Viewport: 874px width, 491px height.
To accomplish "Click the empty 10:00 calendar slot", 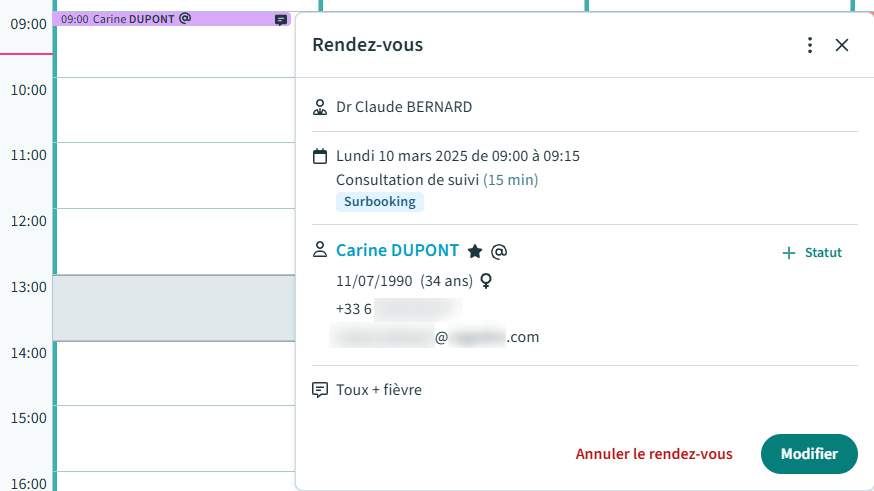I will click(x=173, y=109).
